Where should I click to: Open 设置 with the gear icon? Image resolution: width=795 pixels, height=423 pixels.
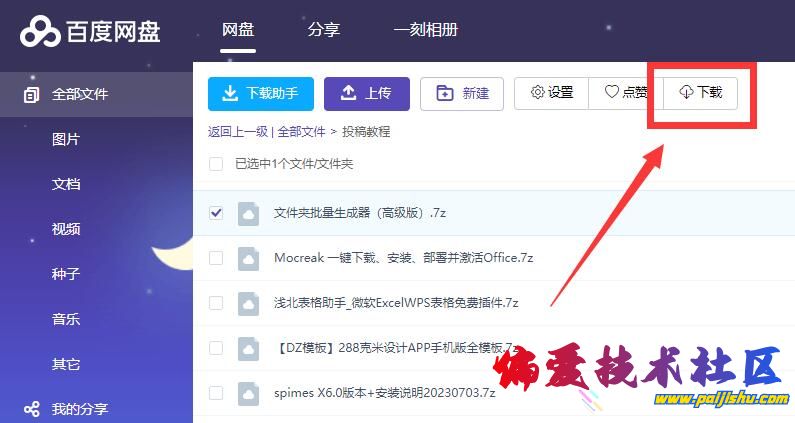pyautogui.click(x=551, y=93)
